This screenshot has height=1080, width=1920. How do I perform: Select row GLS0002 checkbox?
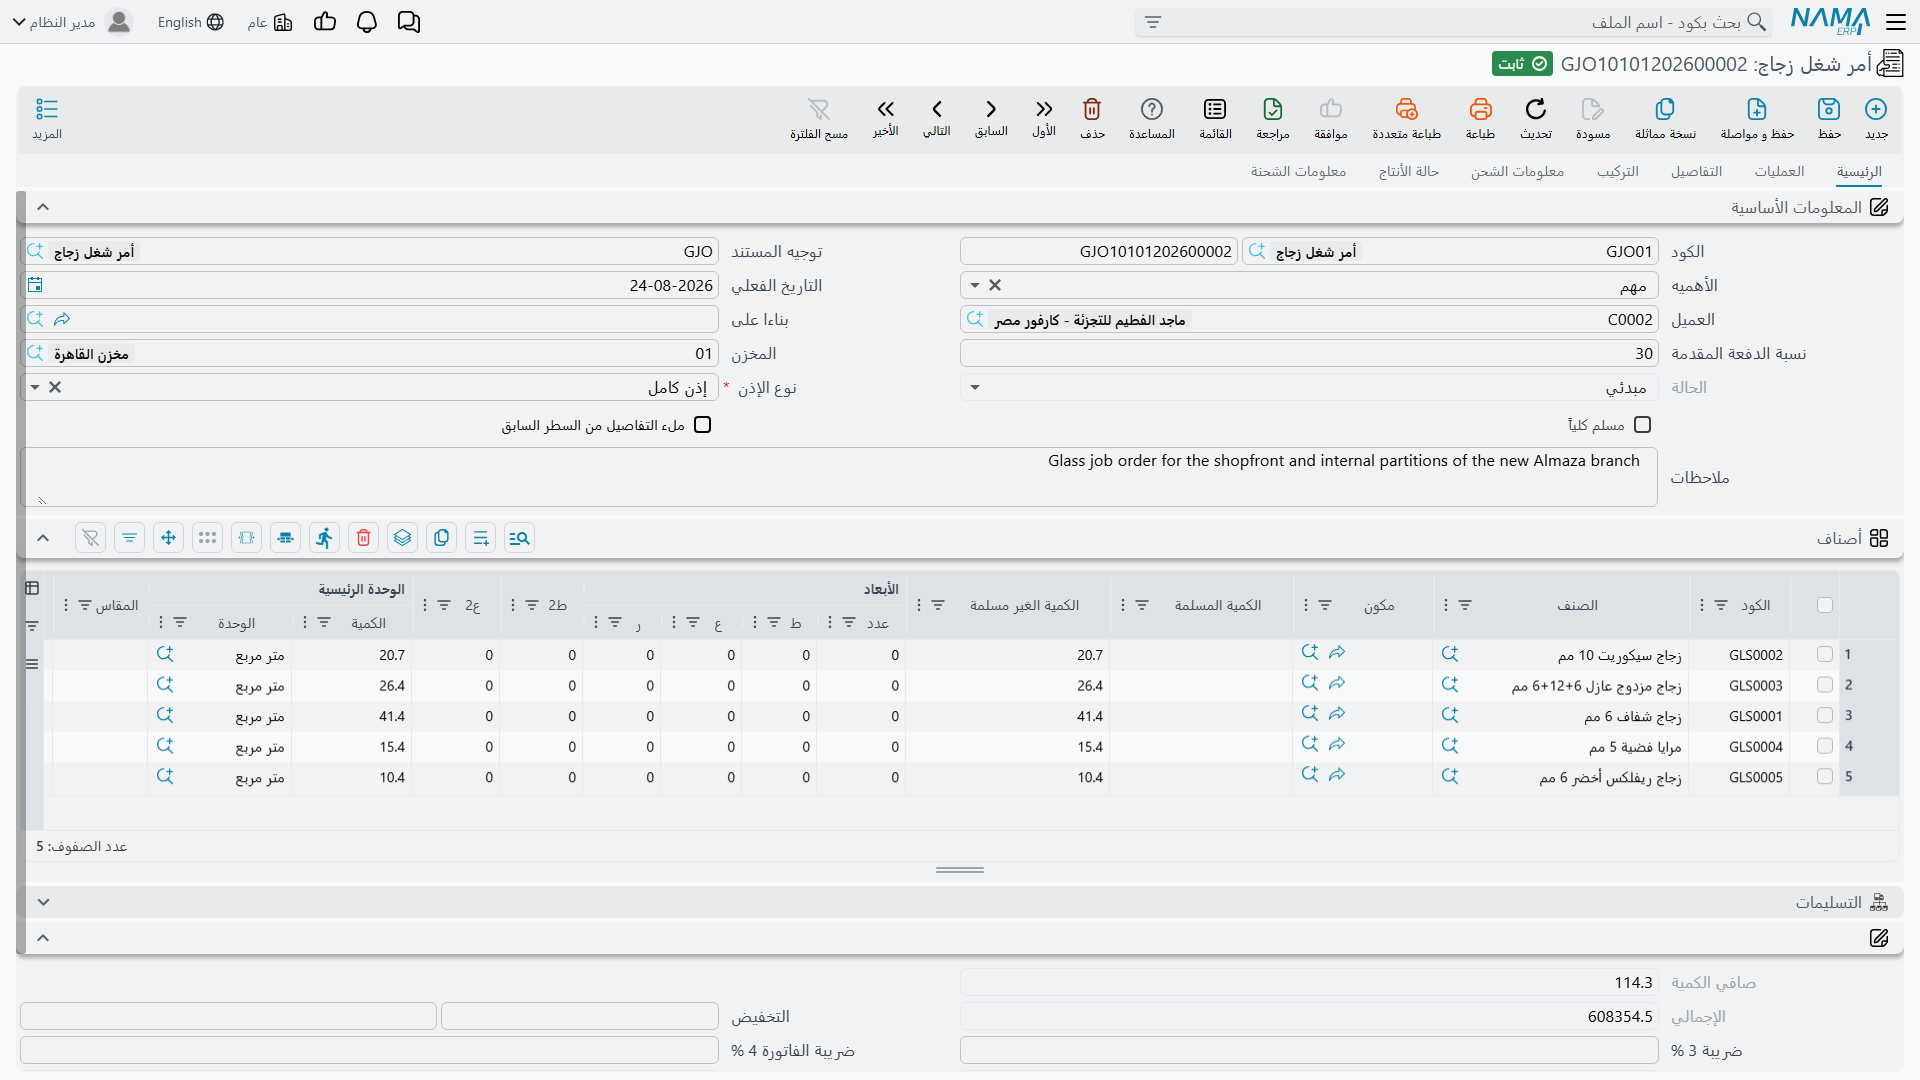click(x=1825, y=655)
